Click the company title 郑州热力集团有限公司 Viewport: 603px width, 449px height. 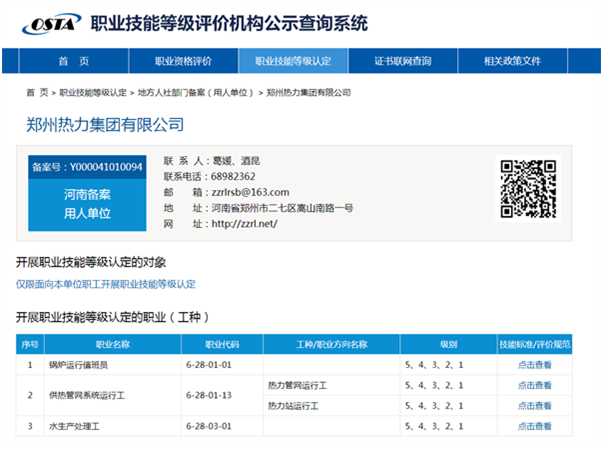105,125
